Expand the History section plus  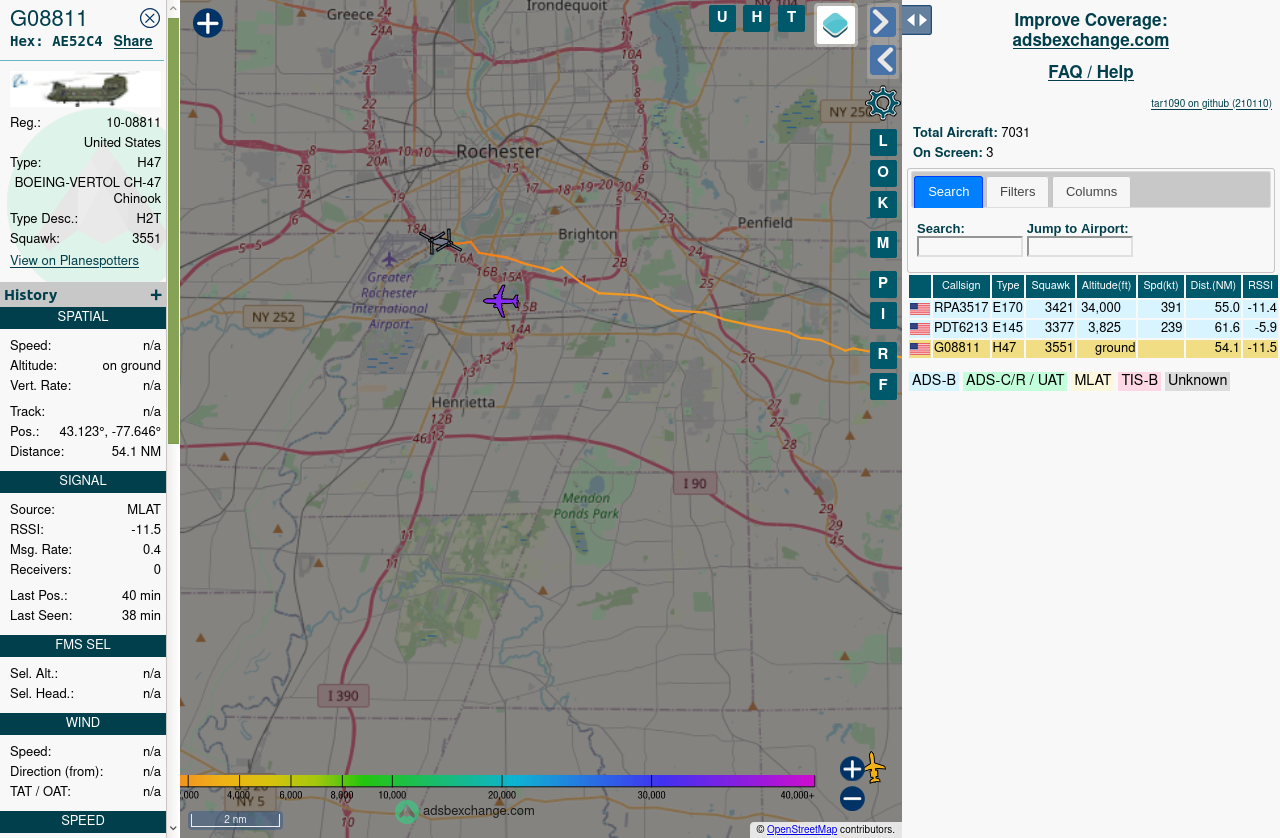(156, 295)
